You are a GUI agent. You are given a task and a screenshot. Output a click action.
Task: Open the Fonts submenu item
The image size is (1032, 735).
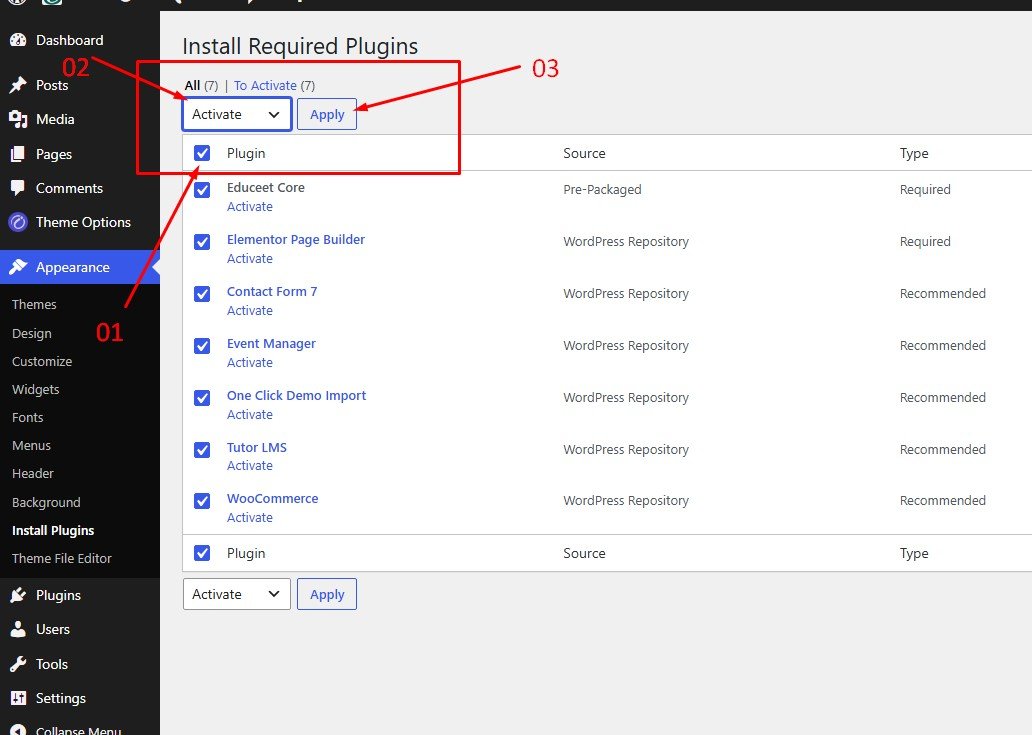[28, 417]
